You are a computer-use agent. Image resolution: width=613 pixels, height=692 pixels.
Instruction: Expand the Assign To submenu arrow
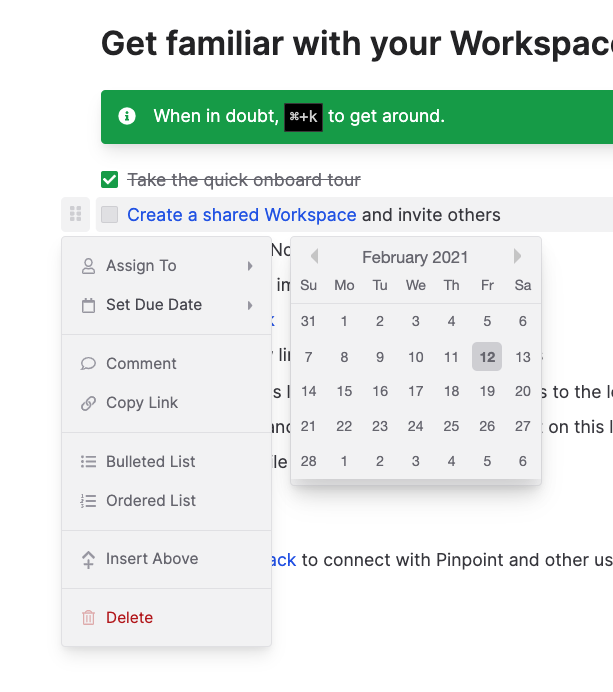tap(250, 266)
